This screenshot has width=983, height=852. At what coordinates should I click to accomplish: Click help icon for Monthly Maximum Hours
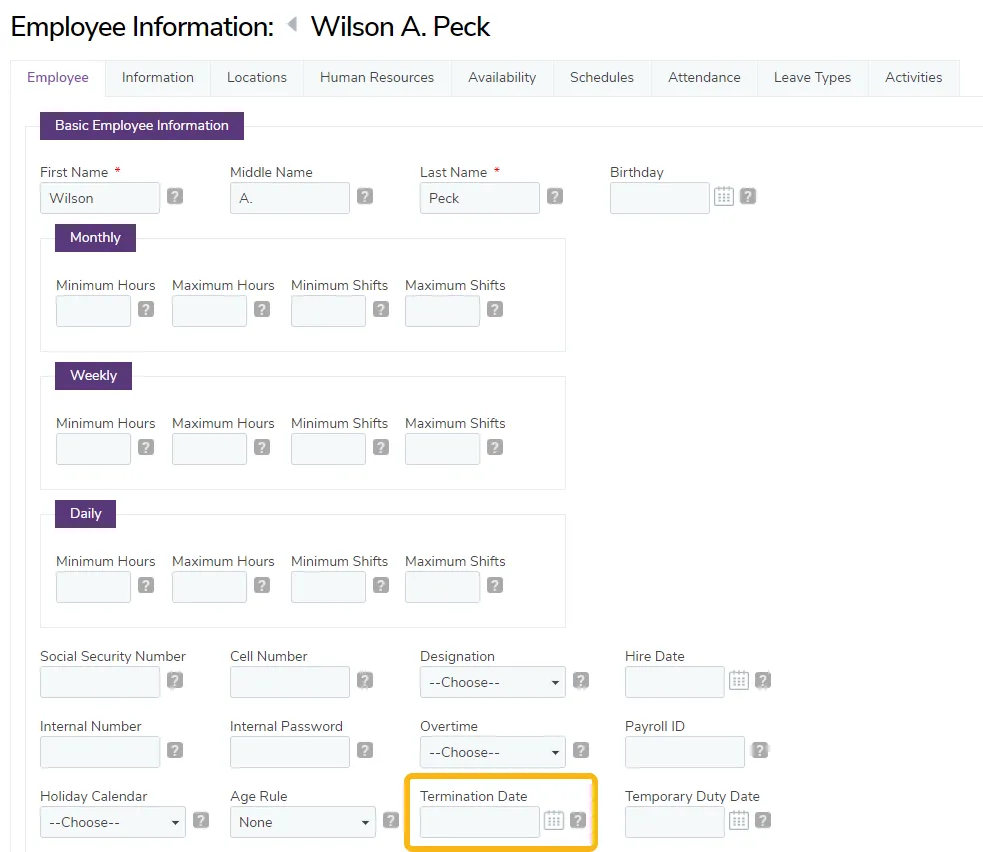tap(262, 309)
